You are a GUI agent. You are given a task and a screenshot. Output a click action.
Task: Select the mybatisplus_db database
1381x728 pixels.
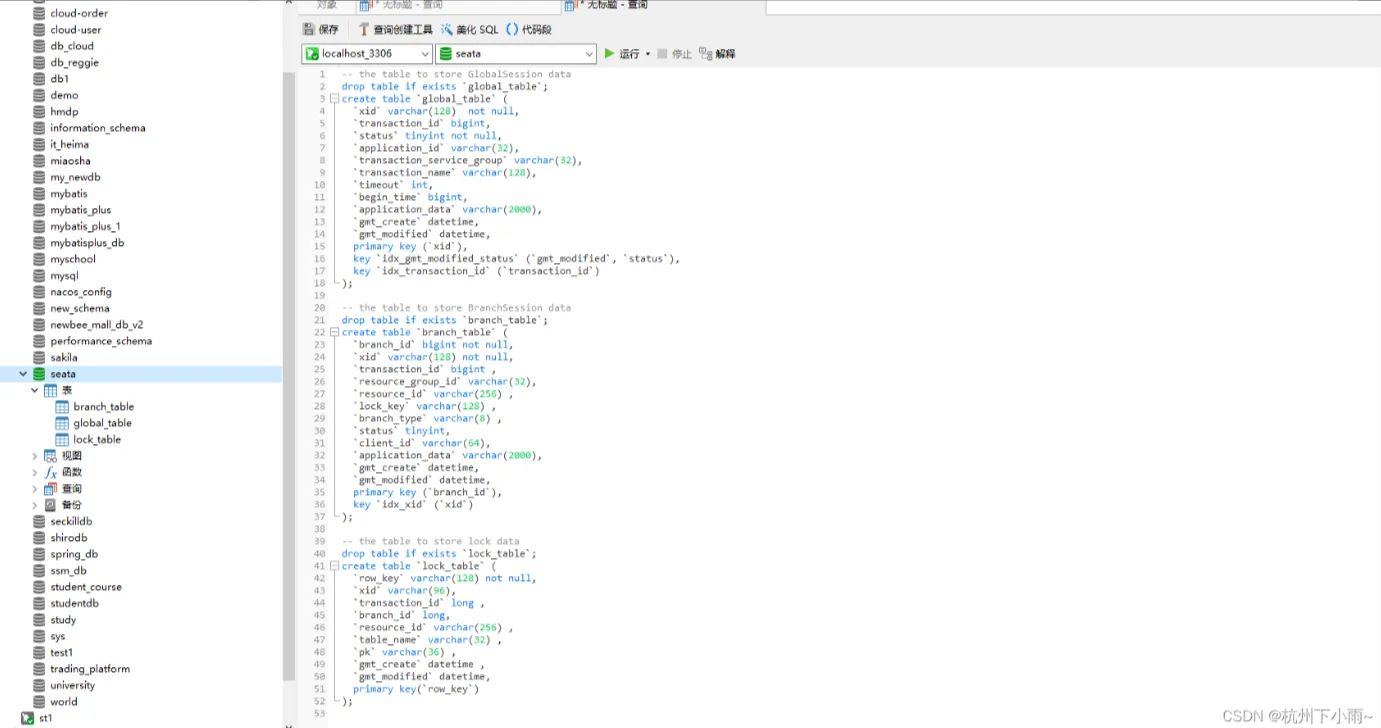87,243
